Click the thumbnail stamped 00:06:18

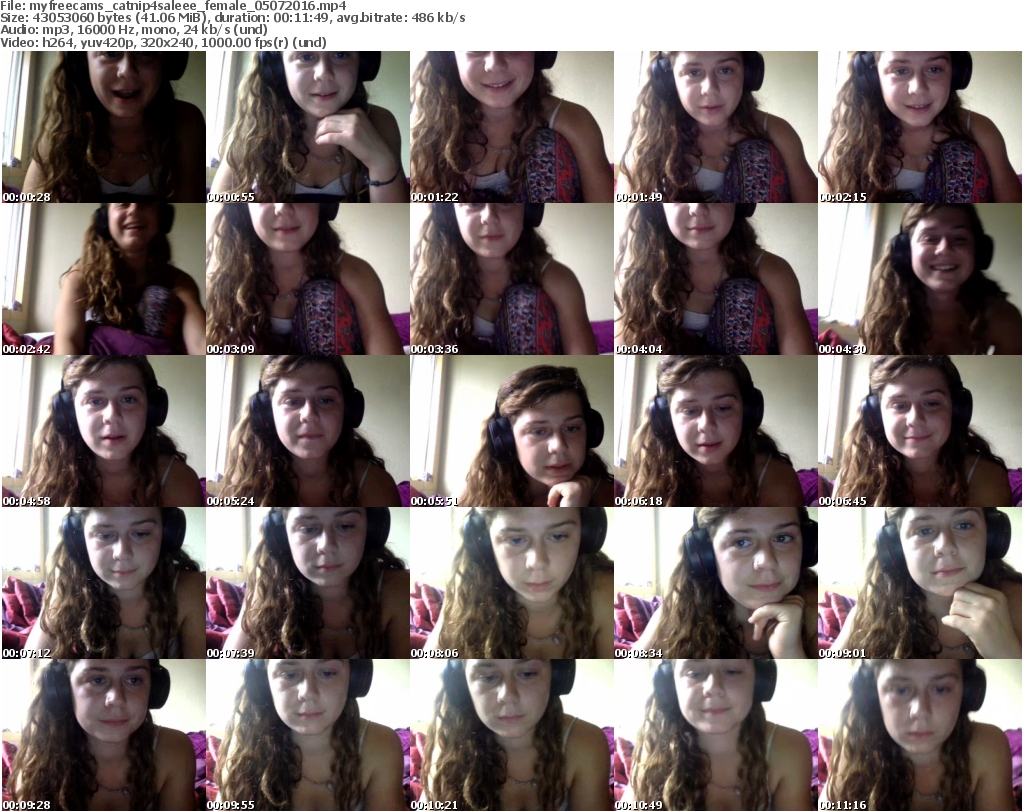pyautogui.click(x=716, y=431)
